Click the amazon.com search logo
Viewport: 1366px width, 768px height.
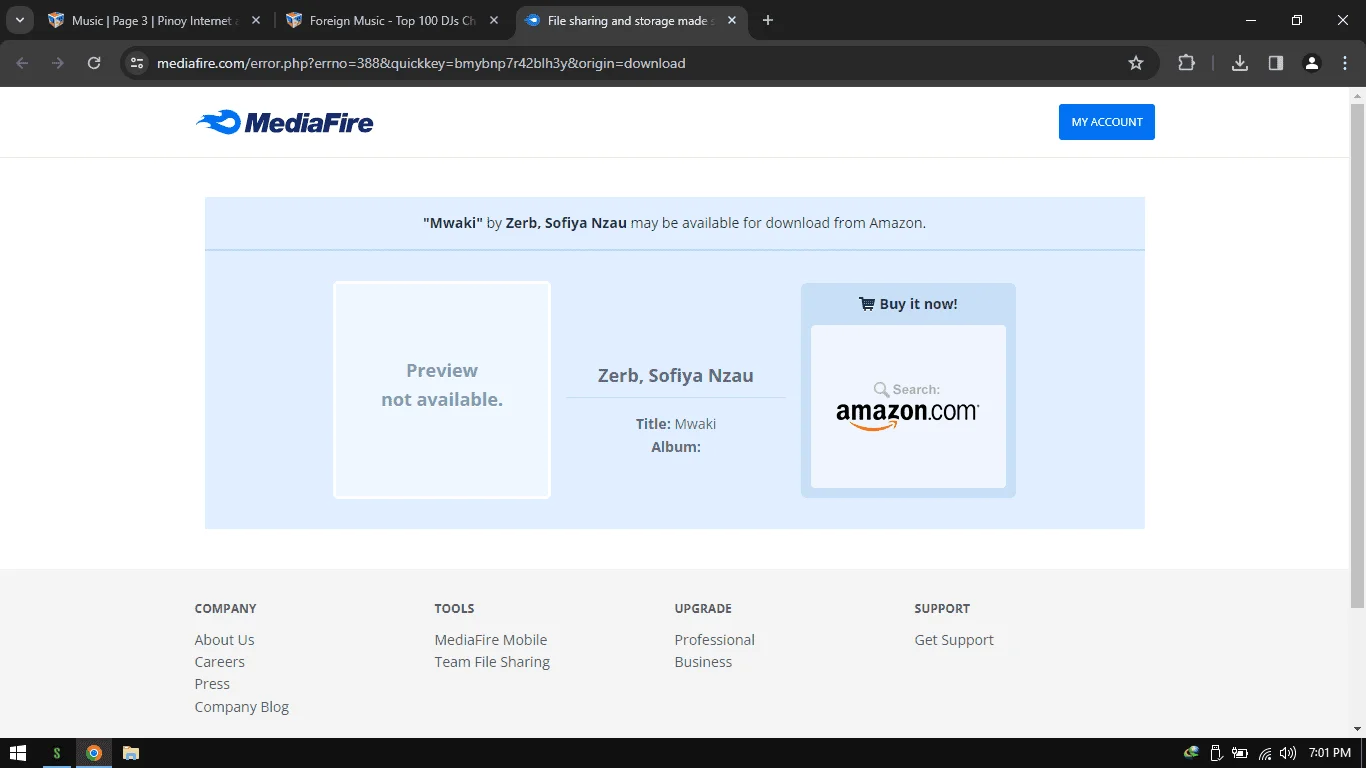(x=908, y=406)
